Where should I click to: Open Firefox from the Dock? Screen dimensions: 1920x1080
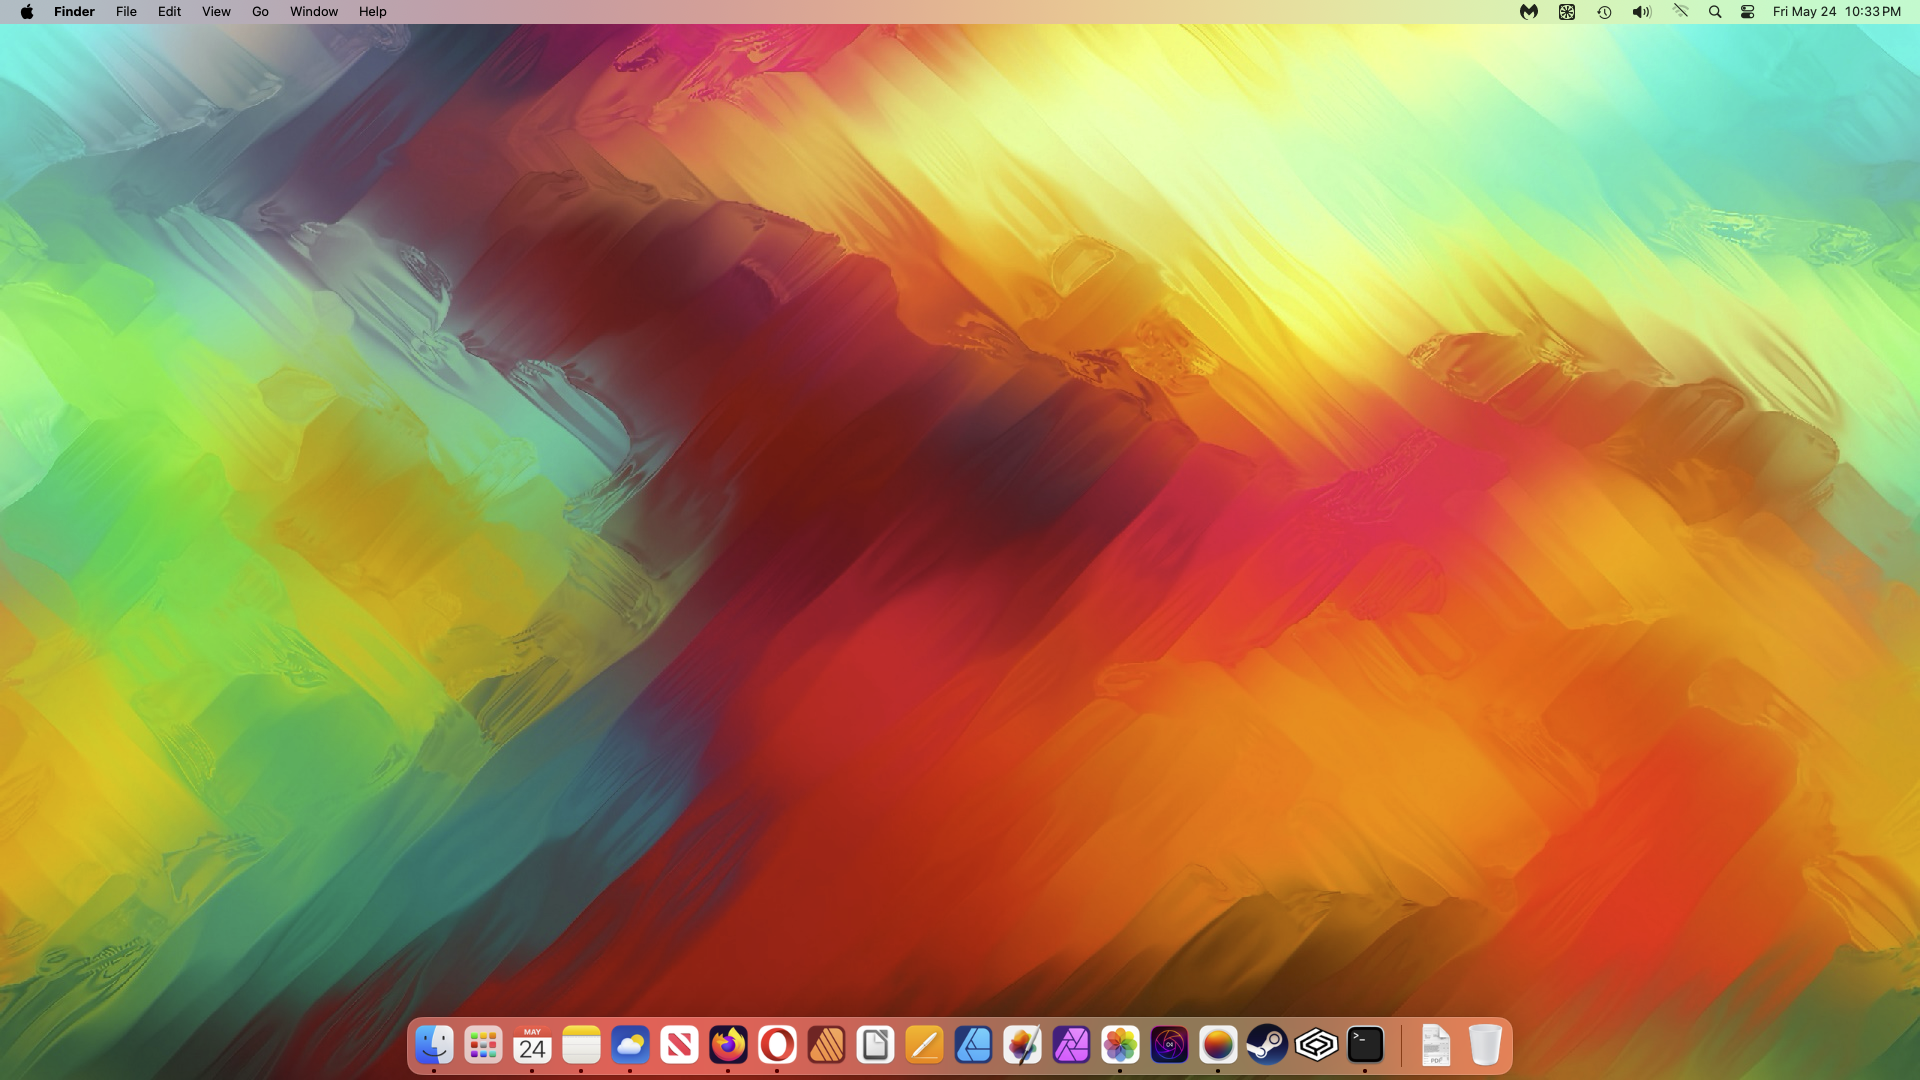(x=728, y=1045)
